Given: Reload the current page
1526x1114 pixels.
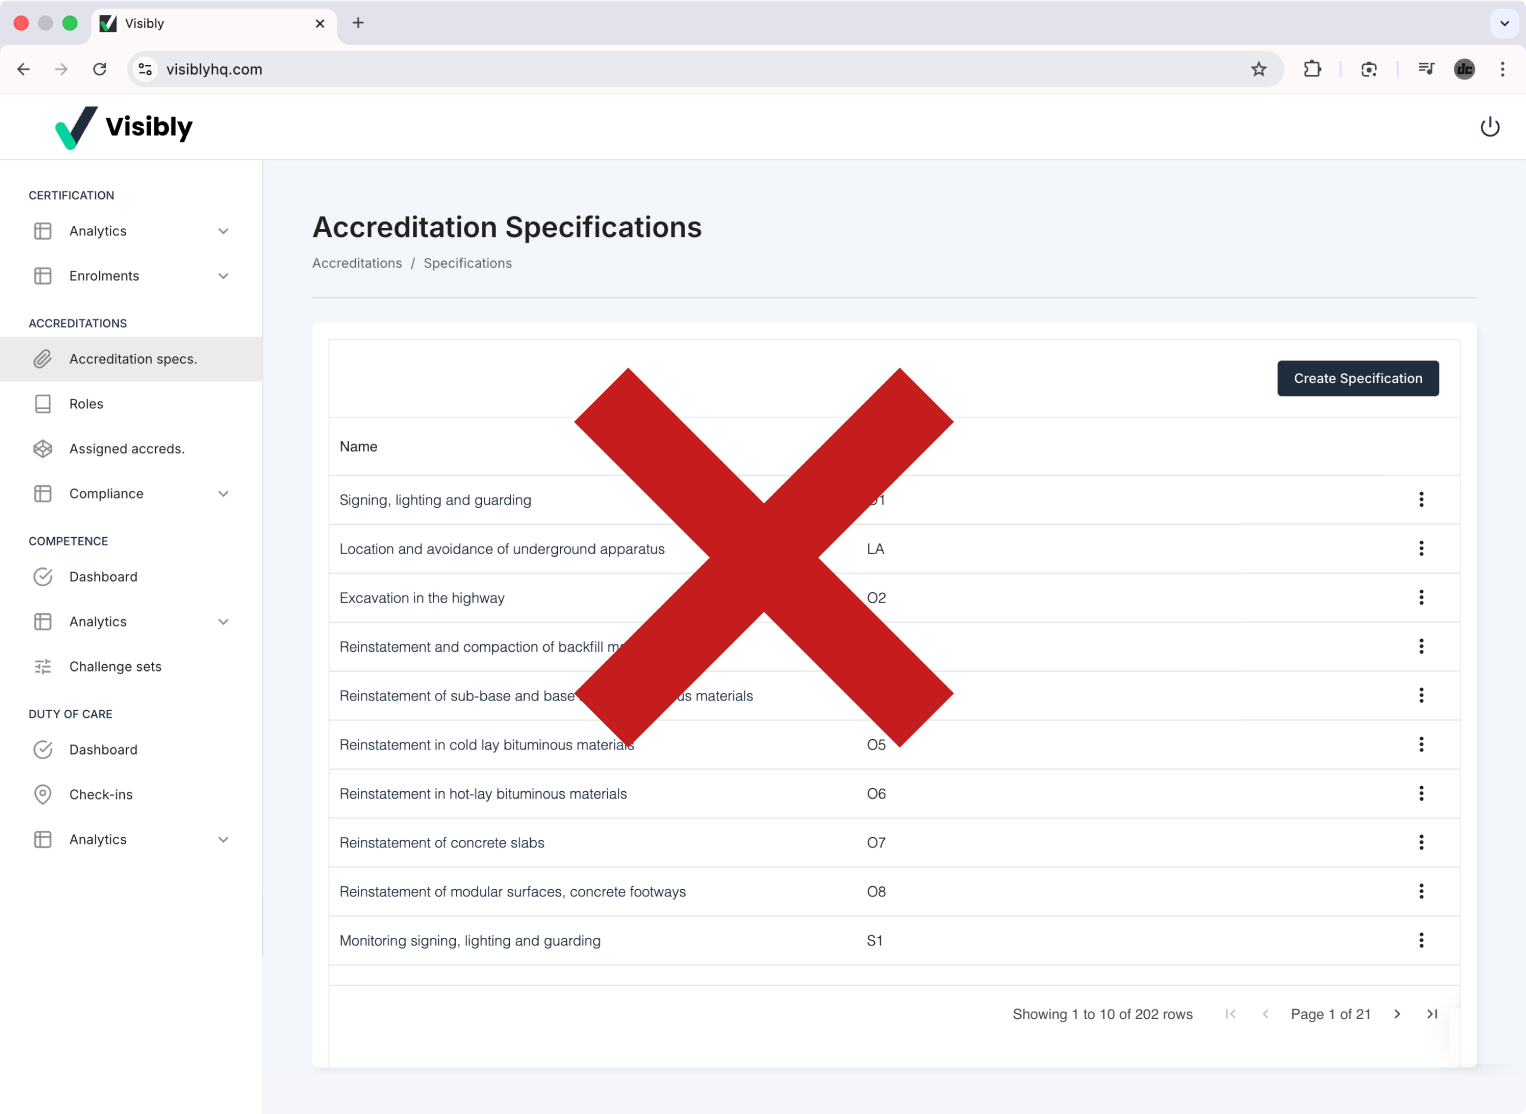Looking at the screenshot, I should [x=100, y=69].
